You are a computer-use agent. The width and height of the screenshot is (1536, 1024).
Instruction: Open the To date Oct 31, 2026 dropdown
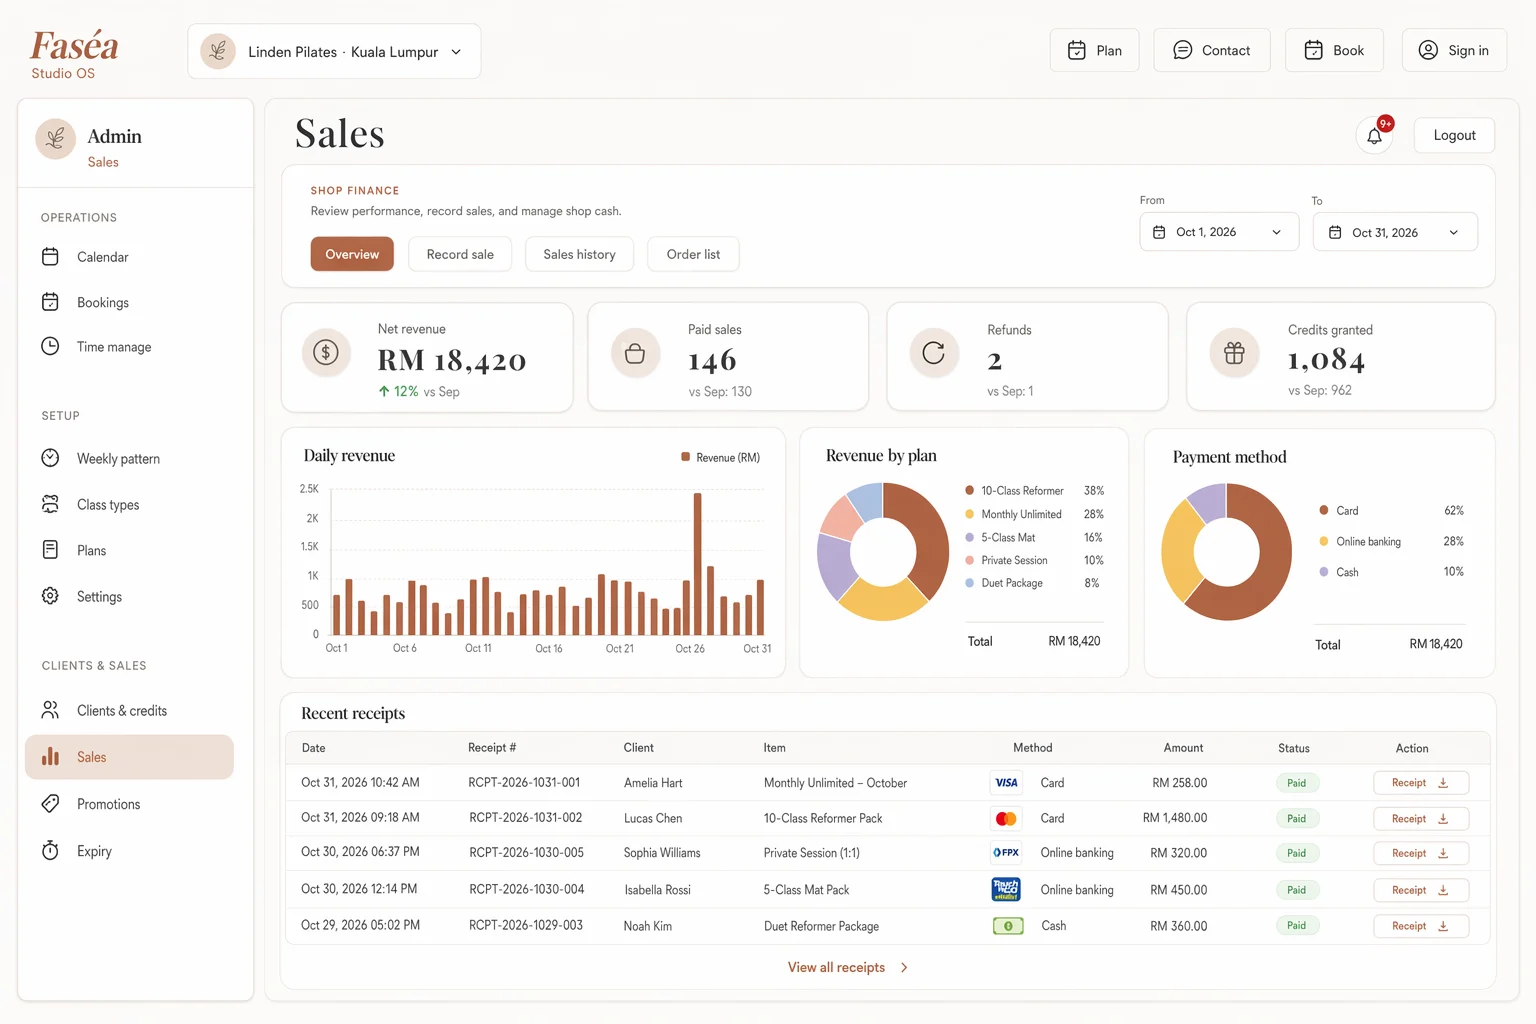[1395, 232]
